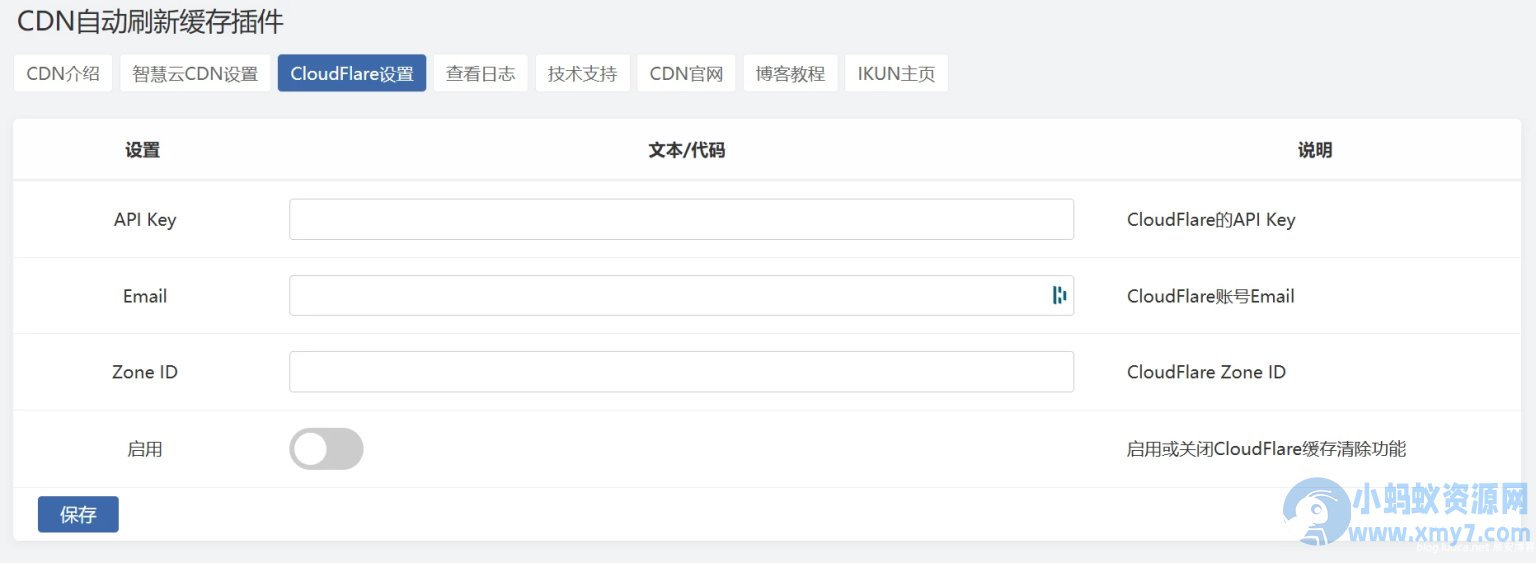This screenshot has height=563, width=1536.
Task: Click the Zone ID row label
Action: point(145,372)
